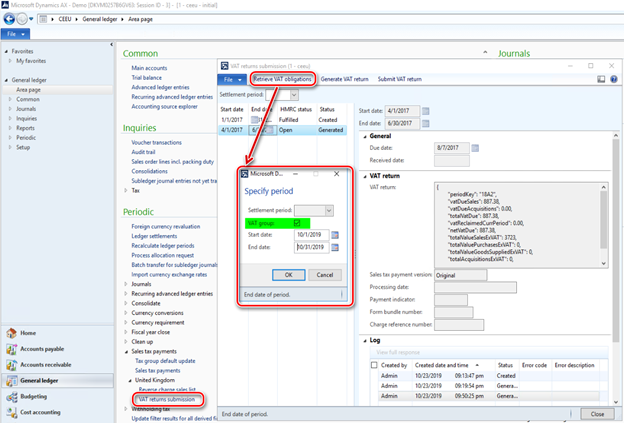Open Voucher transactions link

(156, 142)
